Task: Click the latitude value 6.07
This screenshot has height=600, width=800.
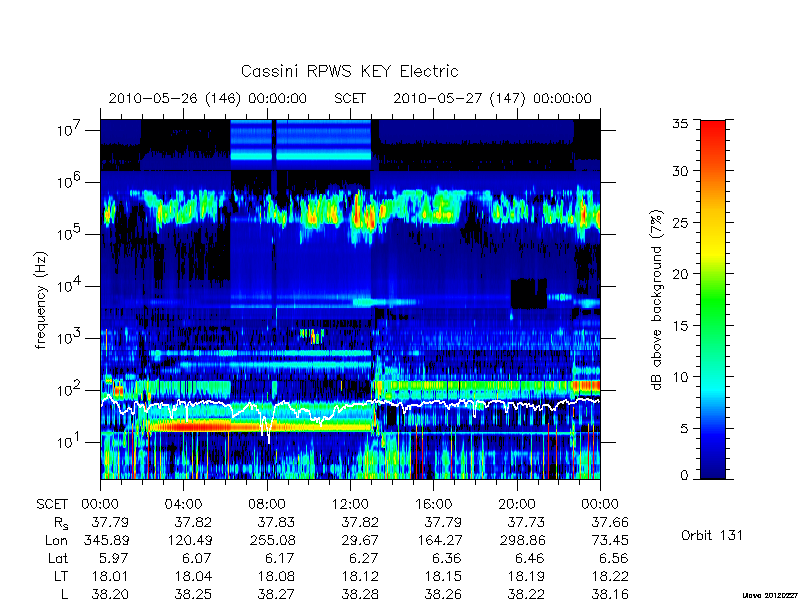Action: pos(197,559)
